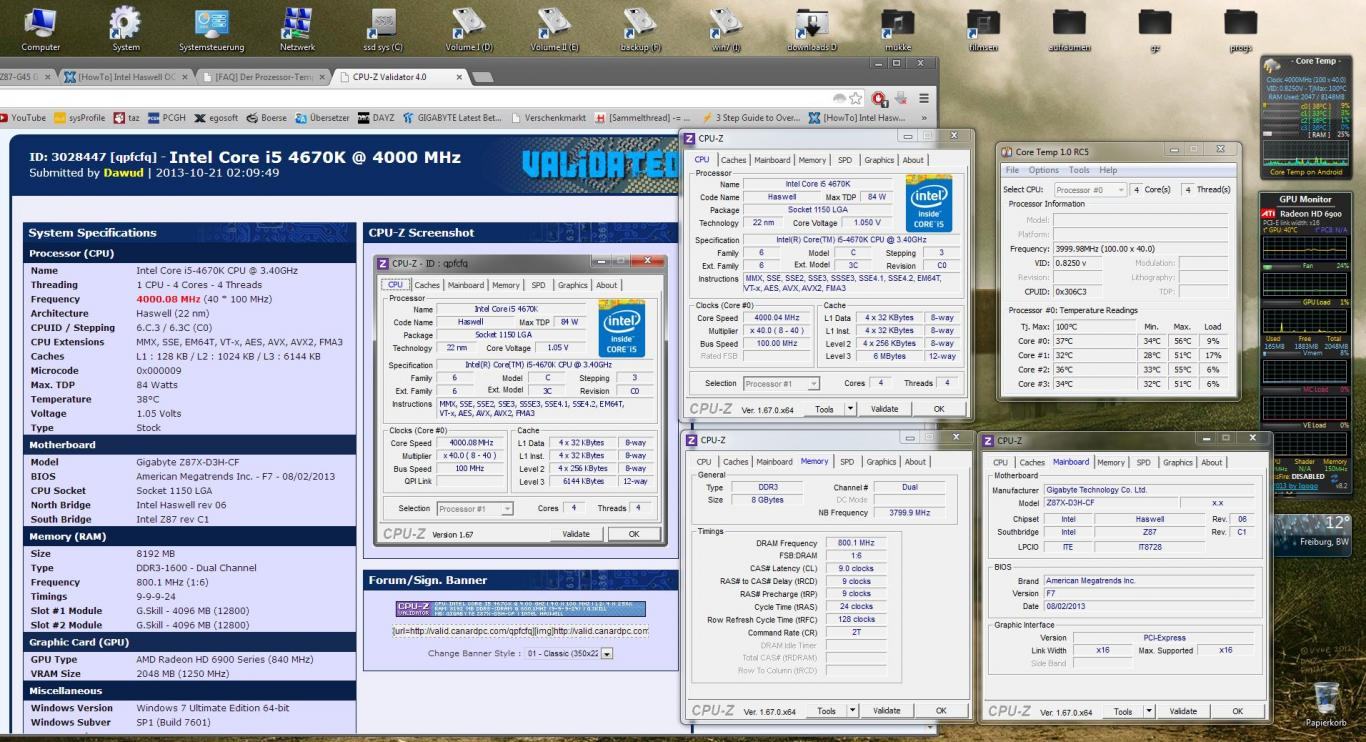Open the System desktop shortcut
Screen dimensions: 1366x742
126,27
